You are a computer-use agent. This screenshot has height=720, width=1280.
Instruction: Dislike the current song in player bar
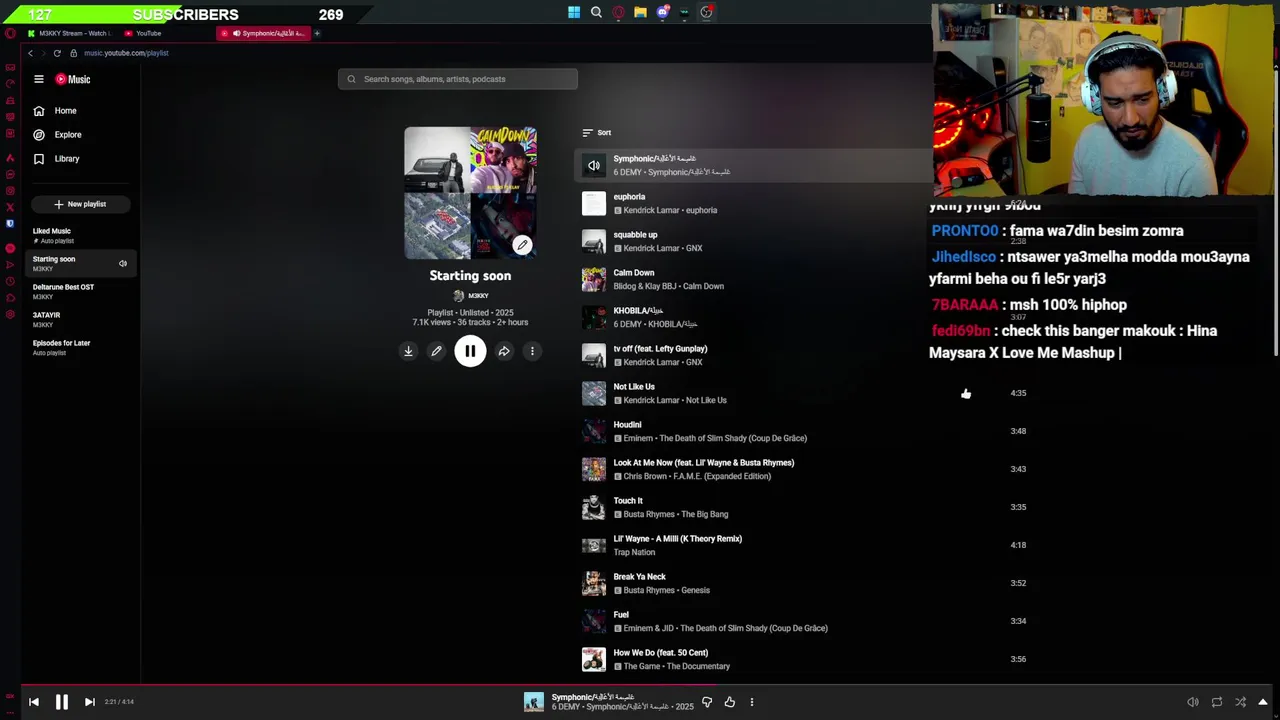707,702
